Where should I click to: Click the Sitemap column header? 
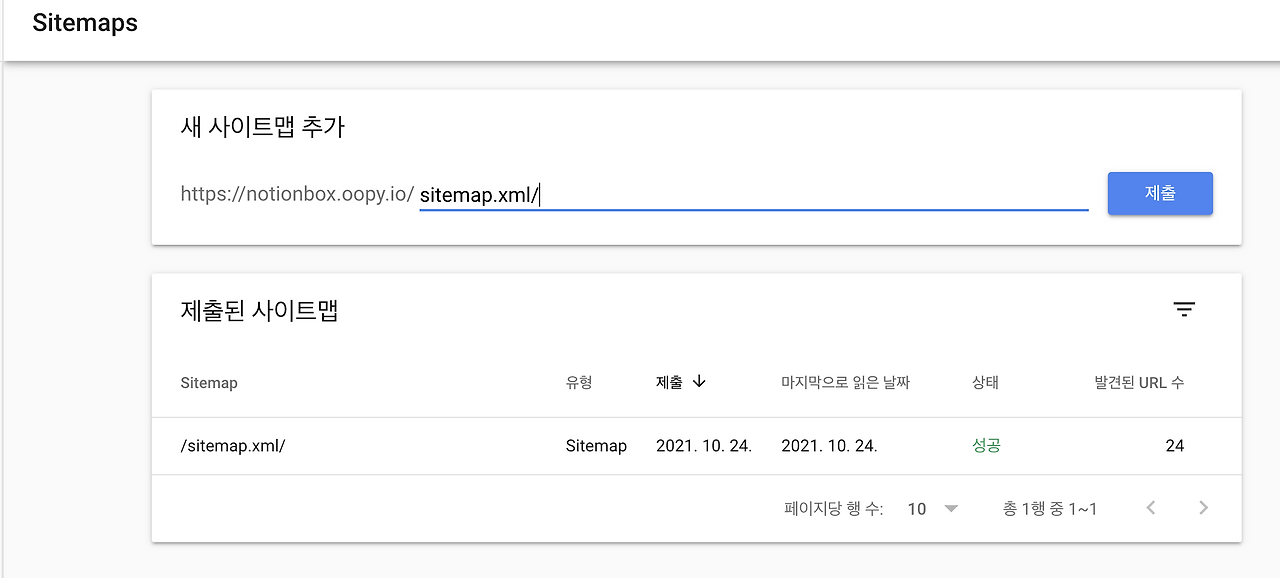(x=209, y=383)
